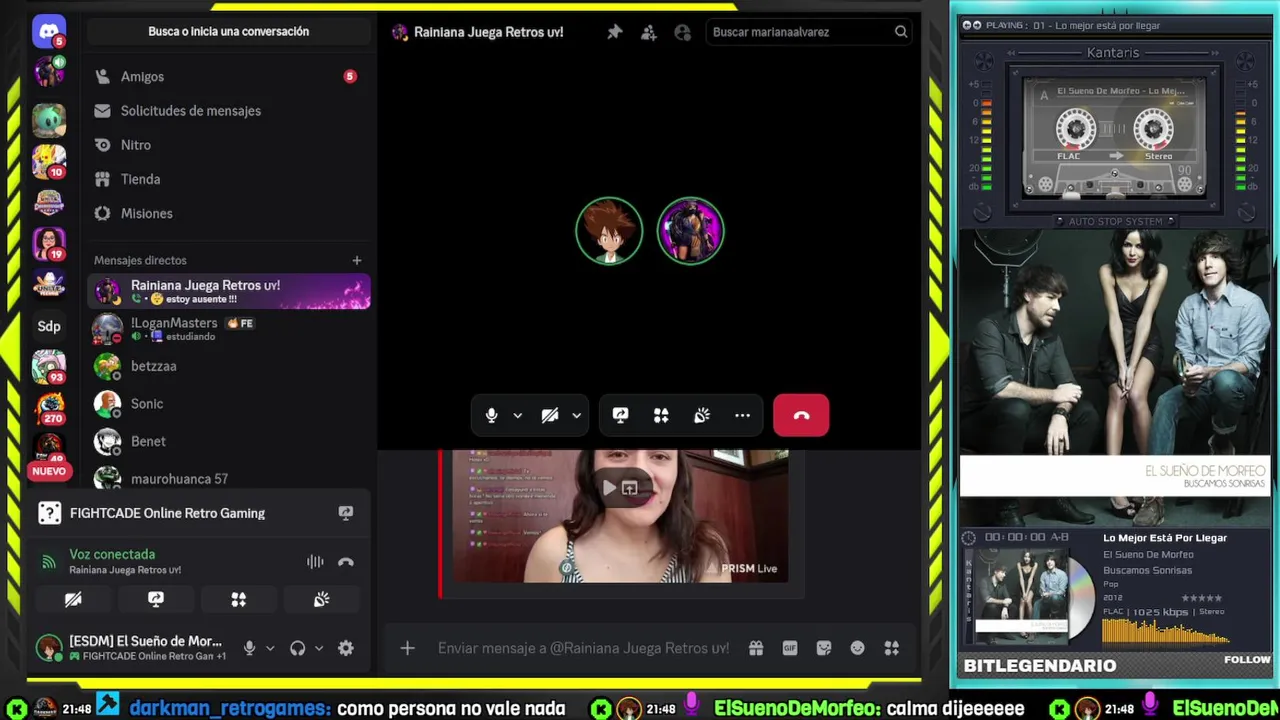Click Voz conectada status text
Image resolution: width=1280 pixels, height=720 pixels.
112,554
